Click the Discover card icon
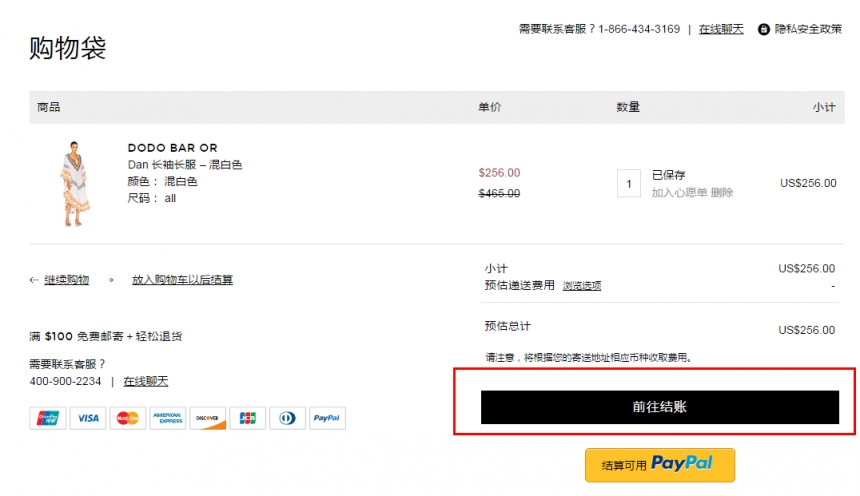Viewport: 860px width, 496px height. point(208,418)
